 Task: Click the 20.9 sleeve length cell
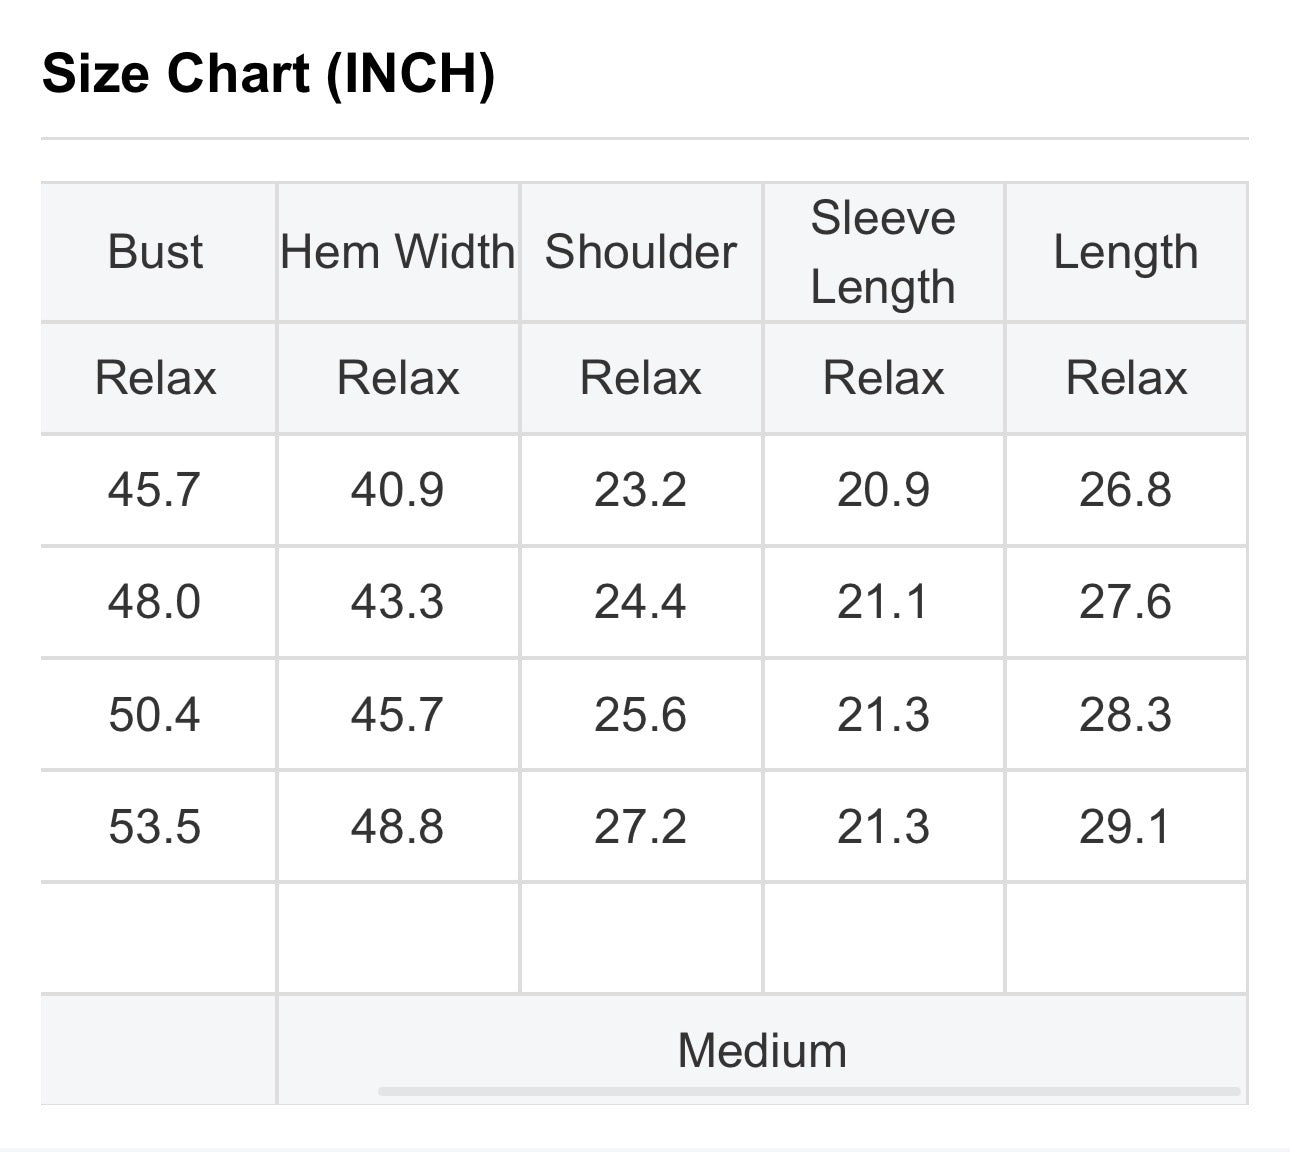pyautogui.click(x=884, y=490)
